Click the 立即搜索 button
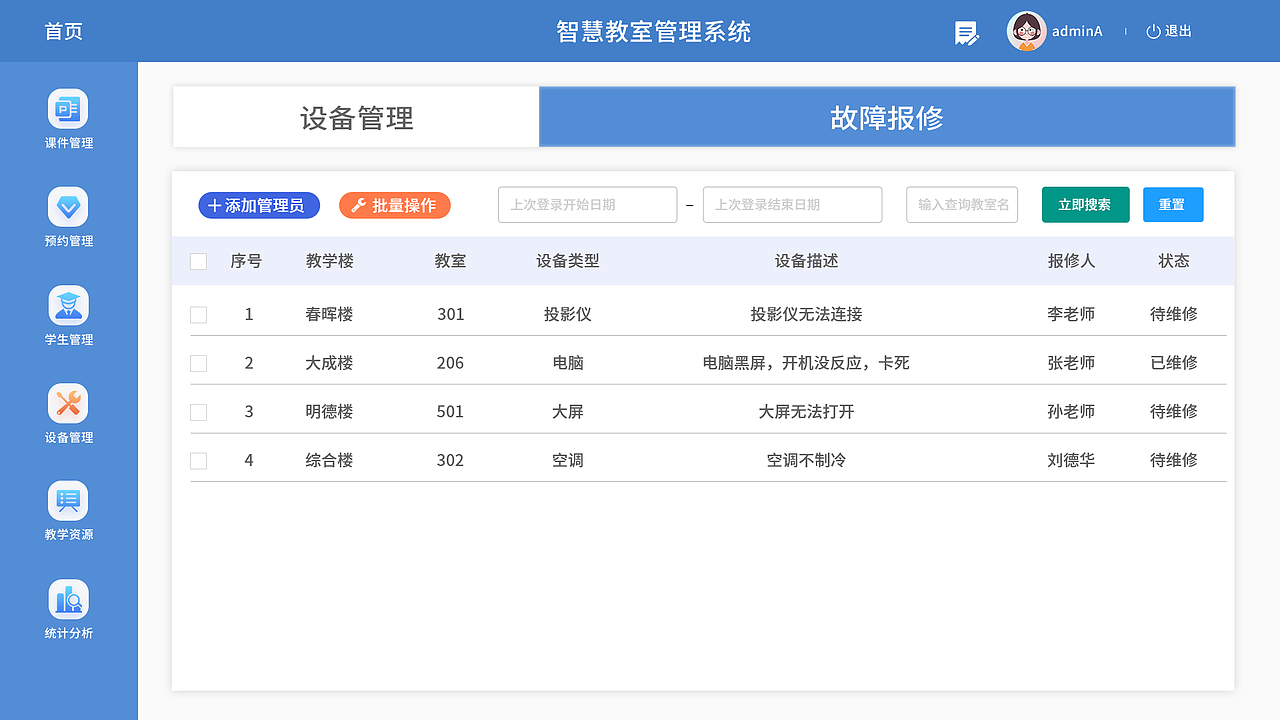 1085,204
